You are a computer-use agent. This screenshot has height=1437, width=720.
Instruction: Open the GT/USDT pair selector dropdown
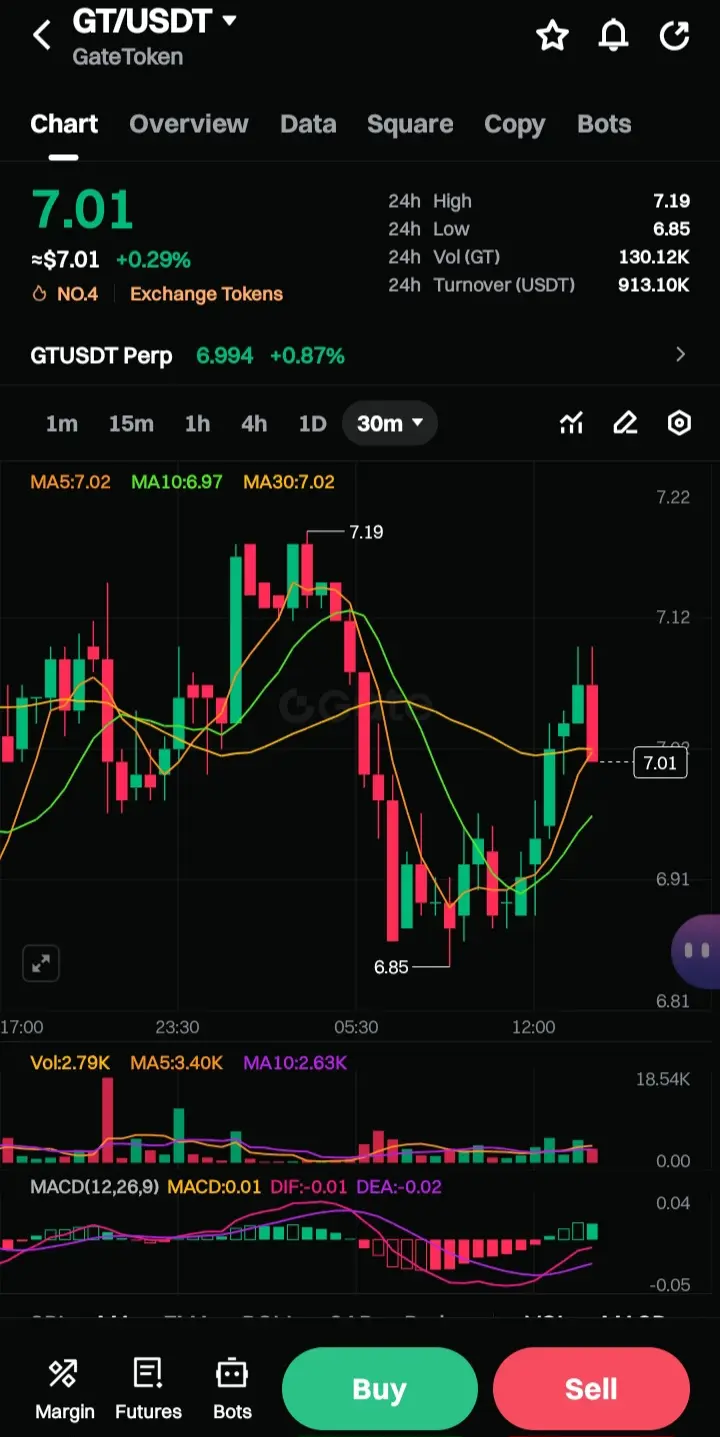pyautogui.click(x=155, y=20)
